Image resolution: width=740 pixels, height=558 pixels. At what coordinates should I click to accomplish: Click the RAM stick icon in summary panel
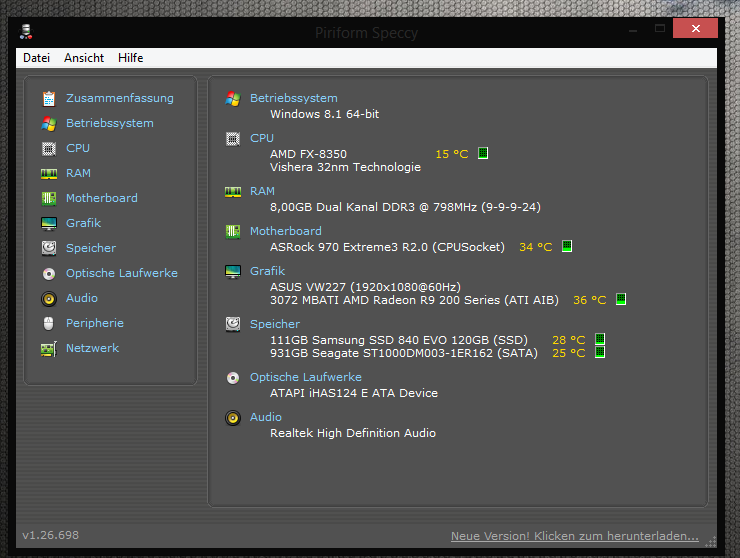233,192
